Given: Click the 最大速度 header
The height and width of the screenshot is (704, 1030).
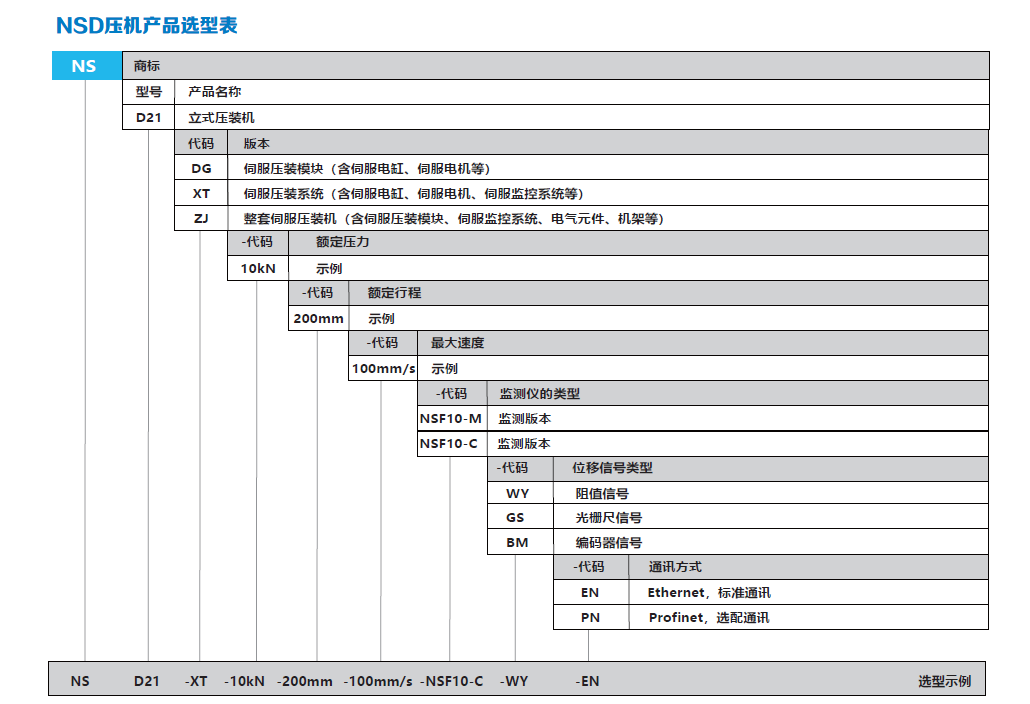Looking at the screenshot, I should coord(457,343).
